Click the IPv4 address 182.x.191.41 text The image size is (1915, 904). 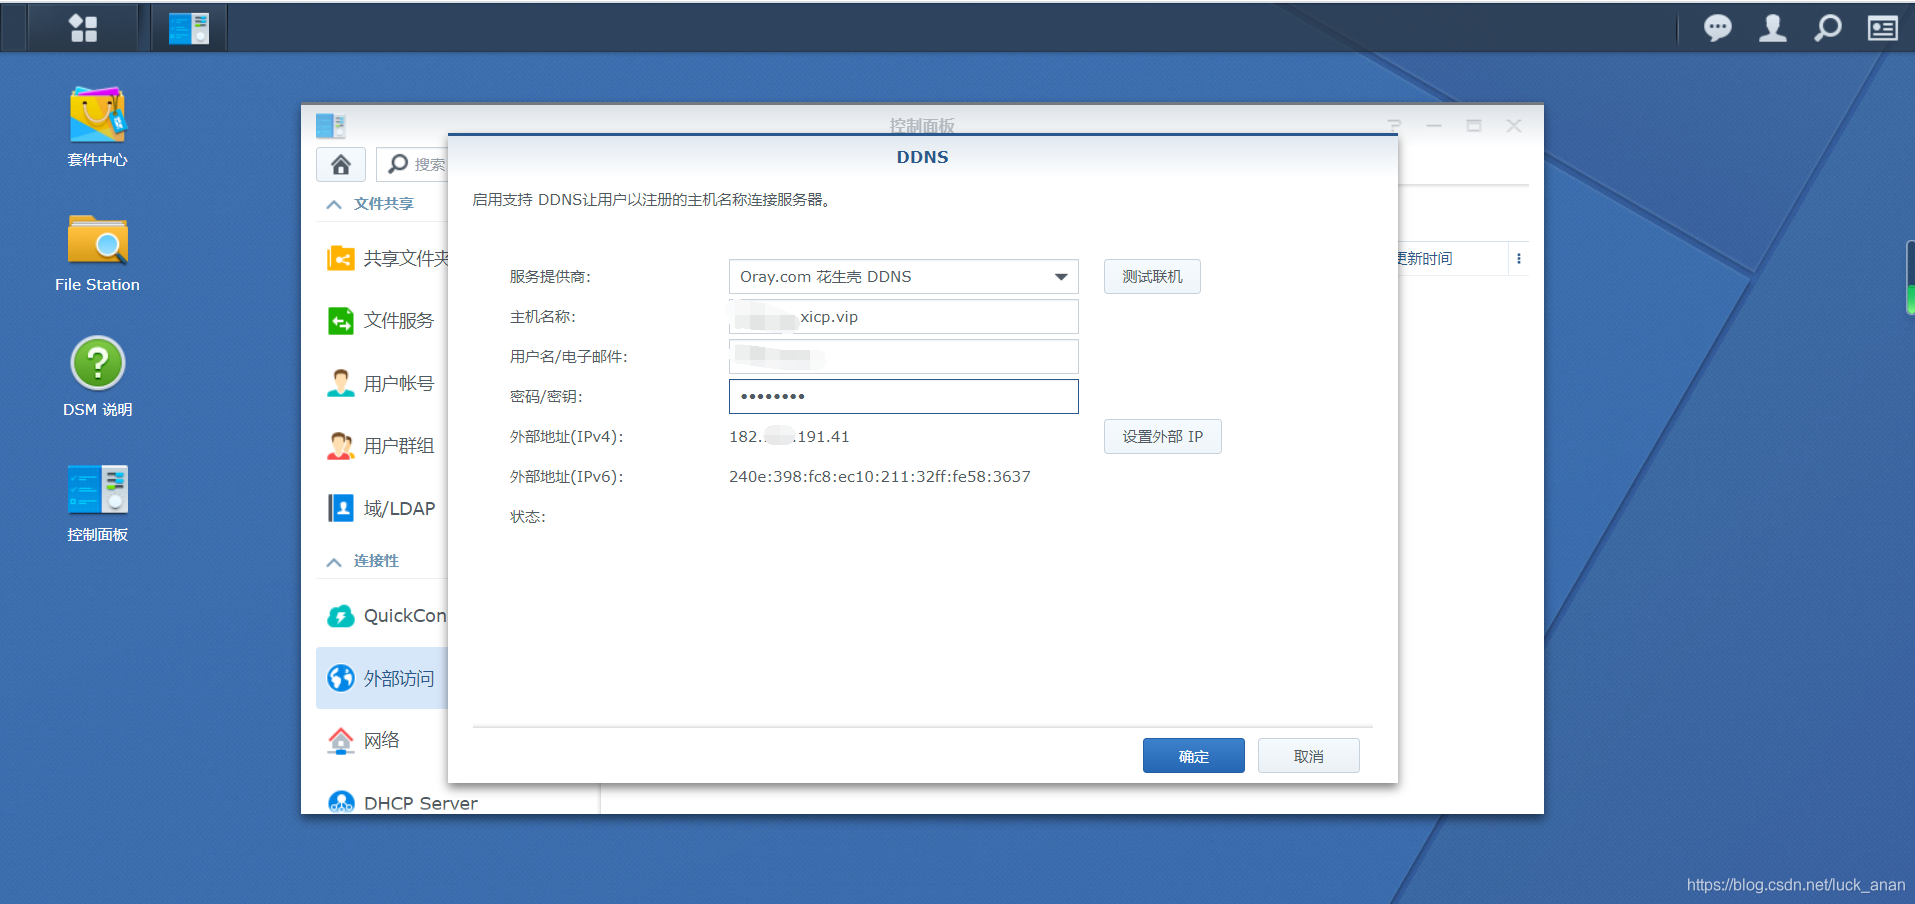pos(789,437)
